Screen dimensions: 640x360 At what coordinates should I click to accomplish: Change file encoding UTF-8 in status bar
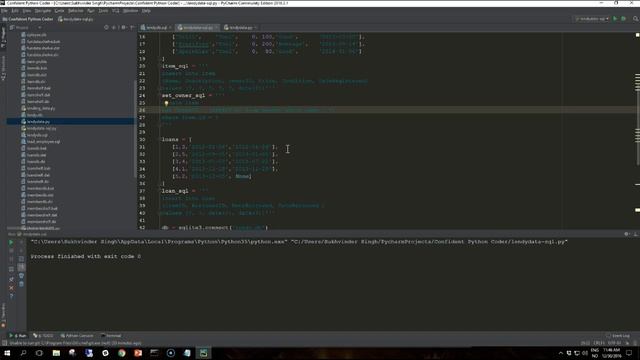click(x=614, y=343)
